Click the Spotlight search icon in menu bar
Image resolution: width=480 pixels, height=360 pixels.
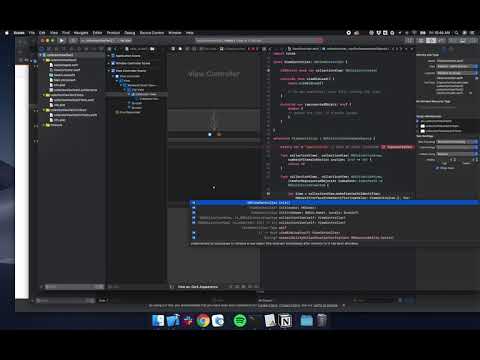[x=456, y=33]
